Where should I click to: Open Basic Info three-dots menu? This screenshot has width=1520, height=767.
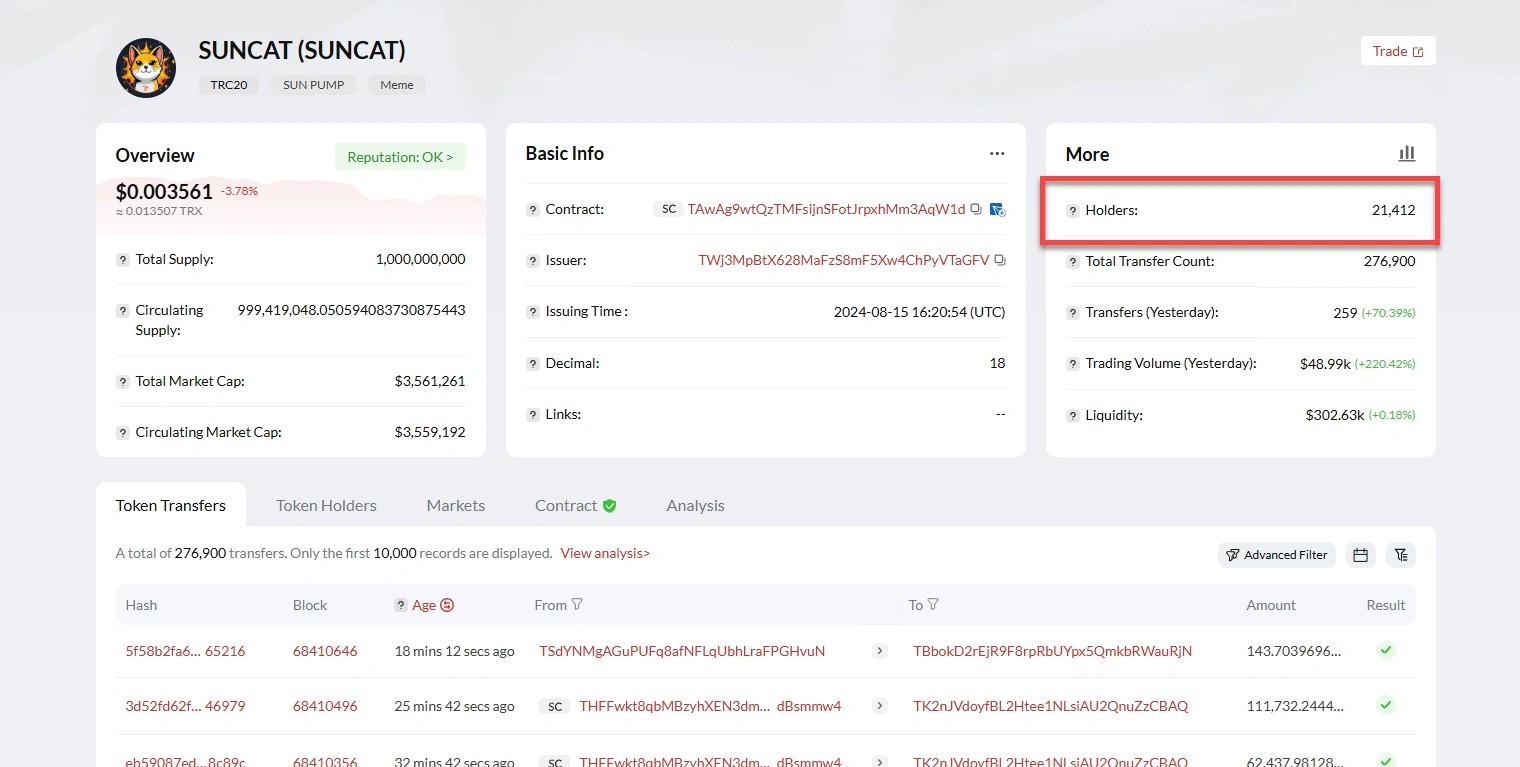tap(996, 153)
